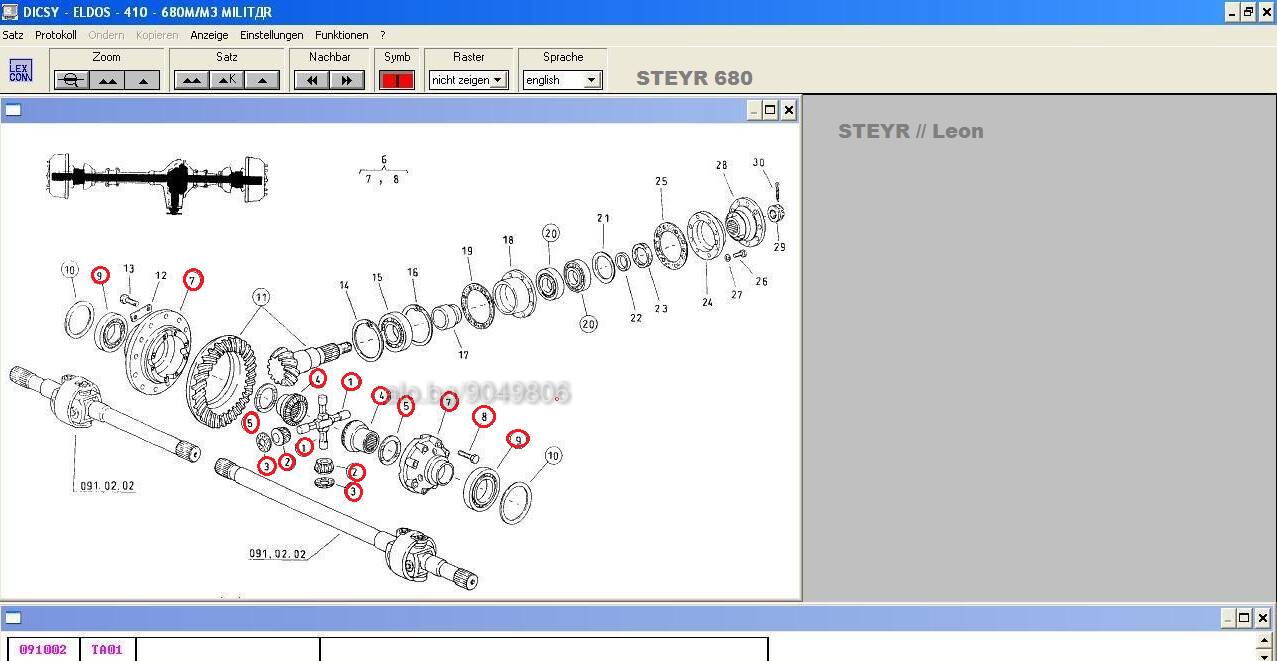This screenshot has height=661, width=1277.
Task: Open the Raster dropdown showing nicht zeigen
Action: pos(468,80)
